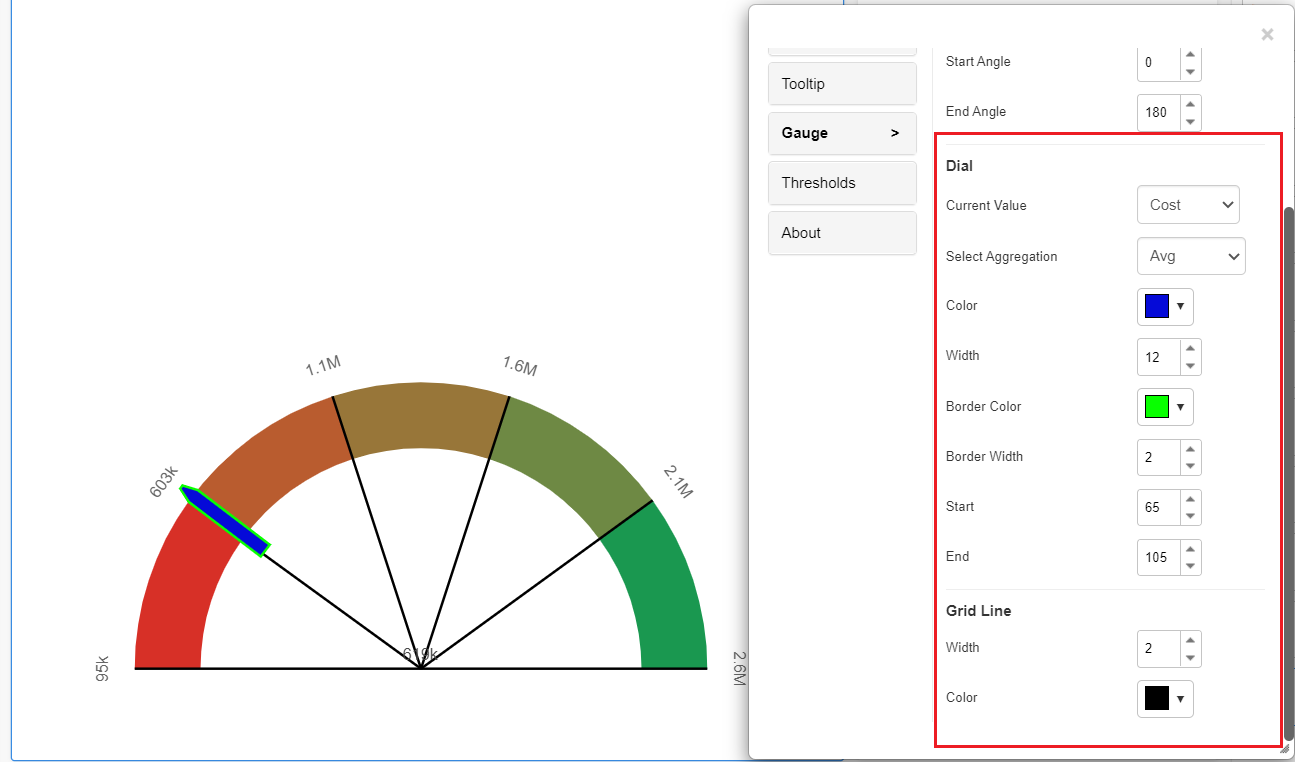Click the blue Dial Color swatch

pyautogui.click(x=1157, y=306)
